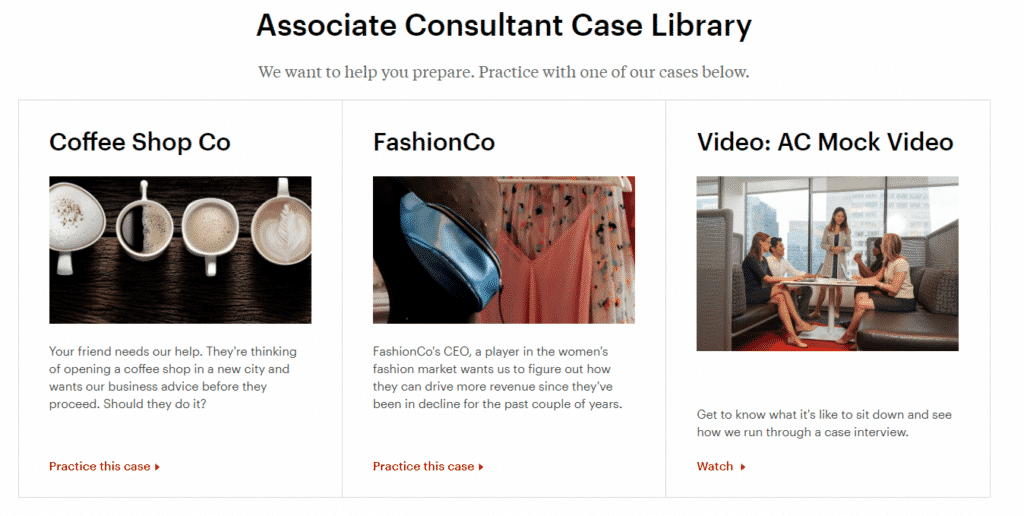The height and width of the screenshot is (516, 1024).
Task: Click the arrow icon beside Coffee Shop's Practice this case
Action: (157, 467)
